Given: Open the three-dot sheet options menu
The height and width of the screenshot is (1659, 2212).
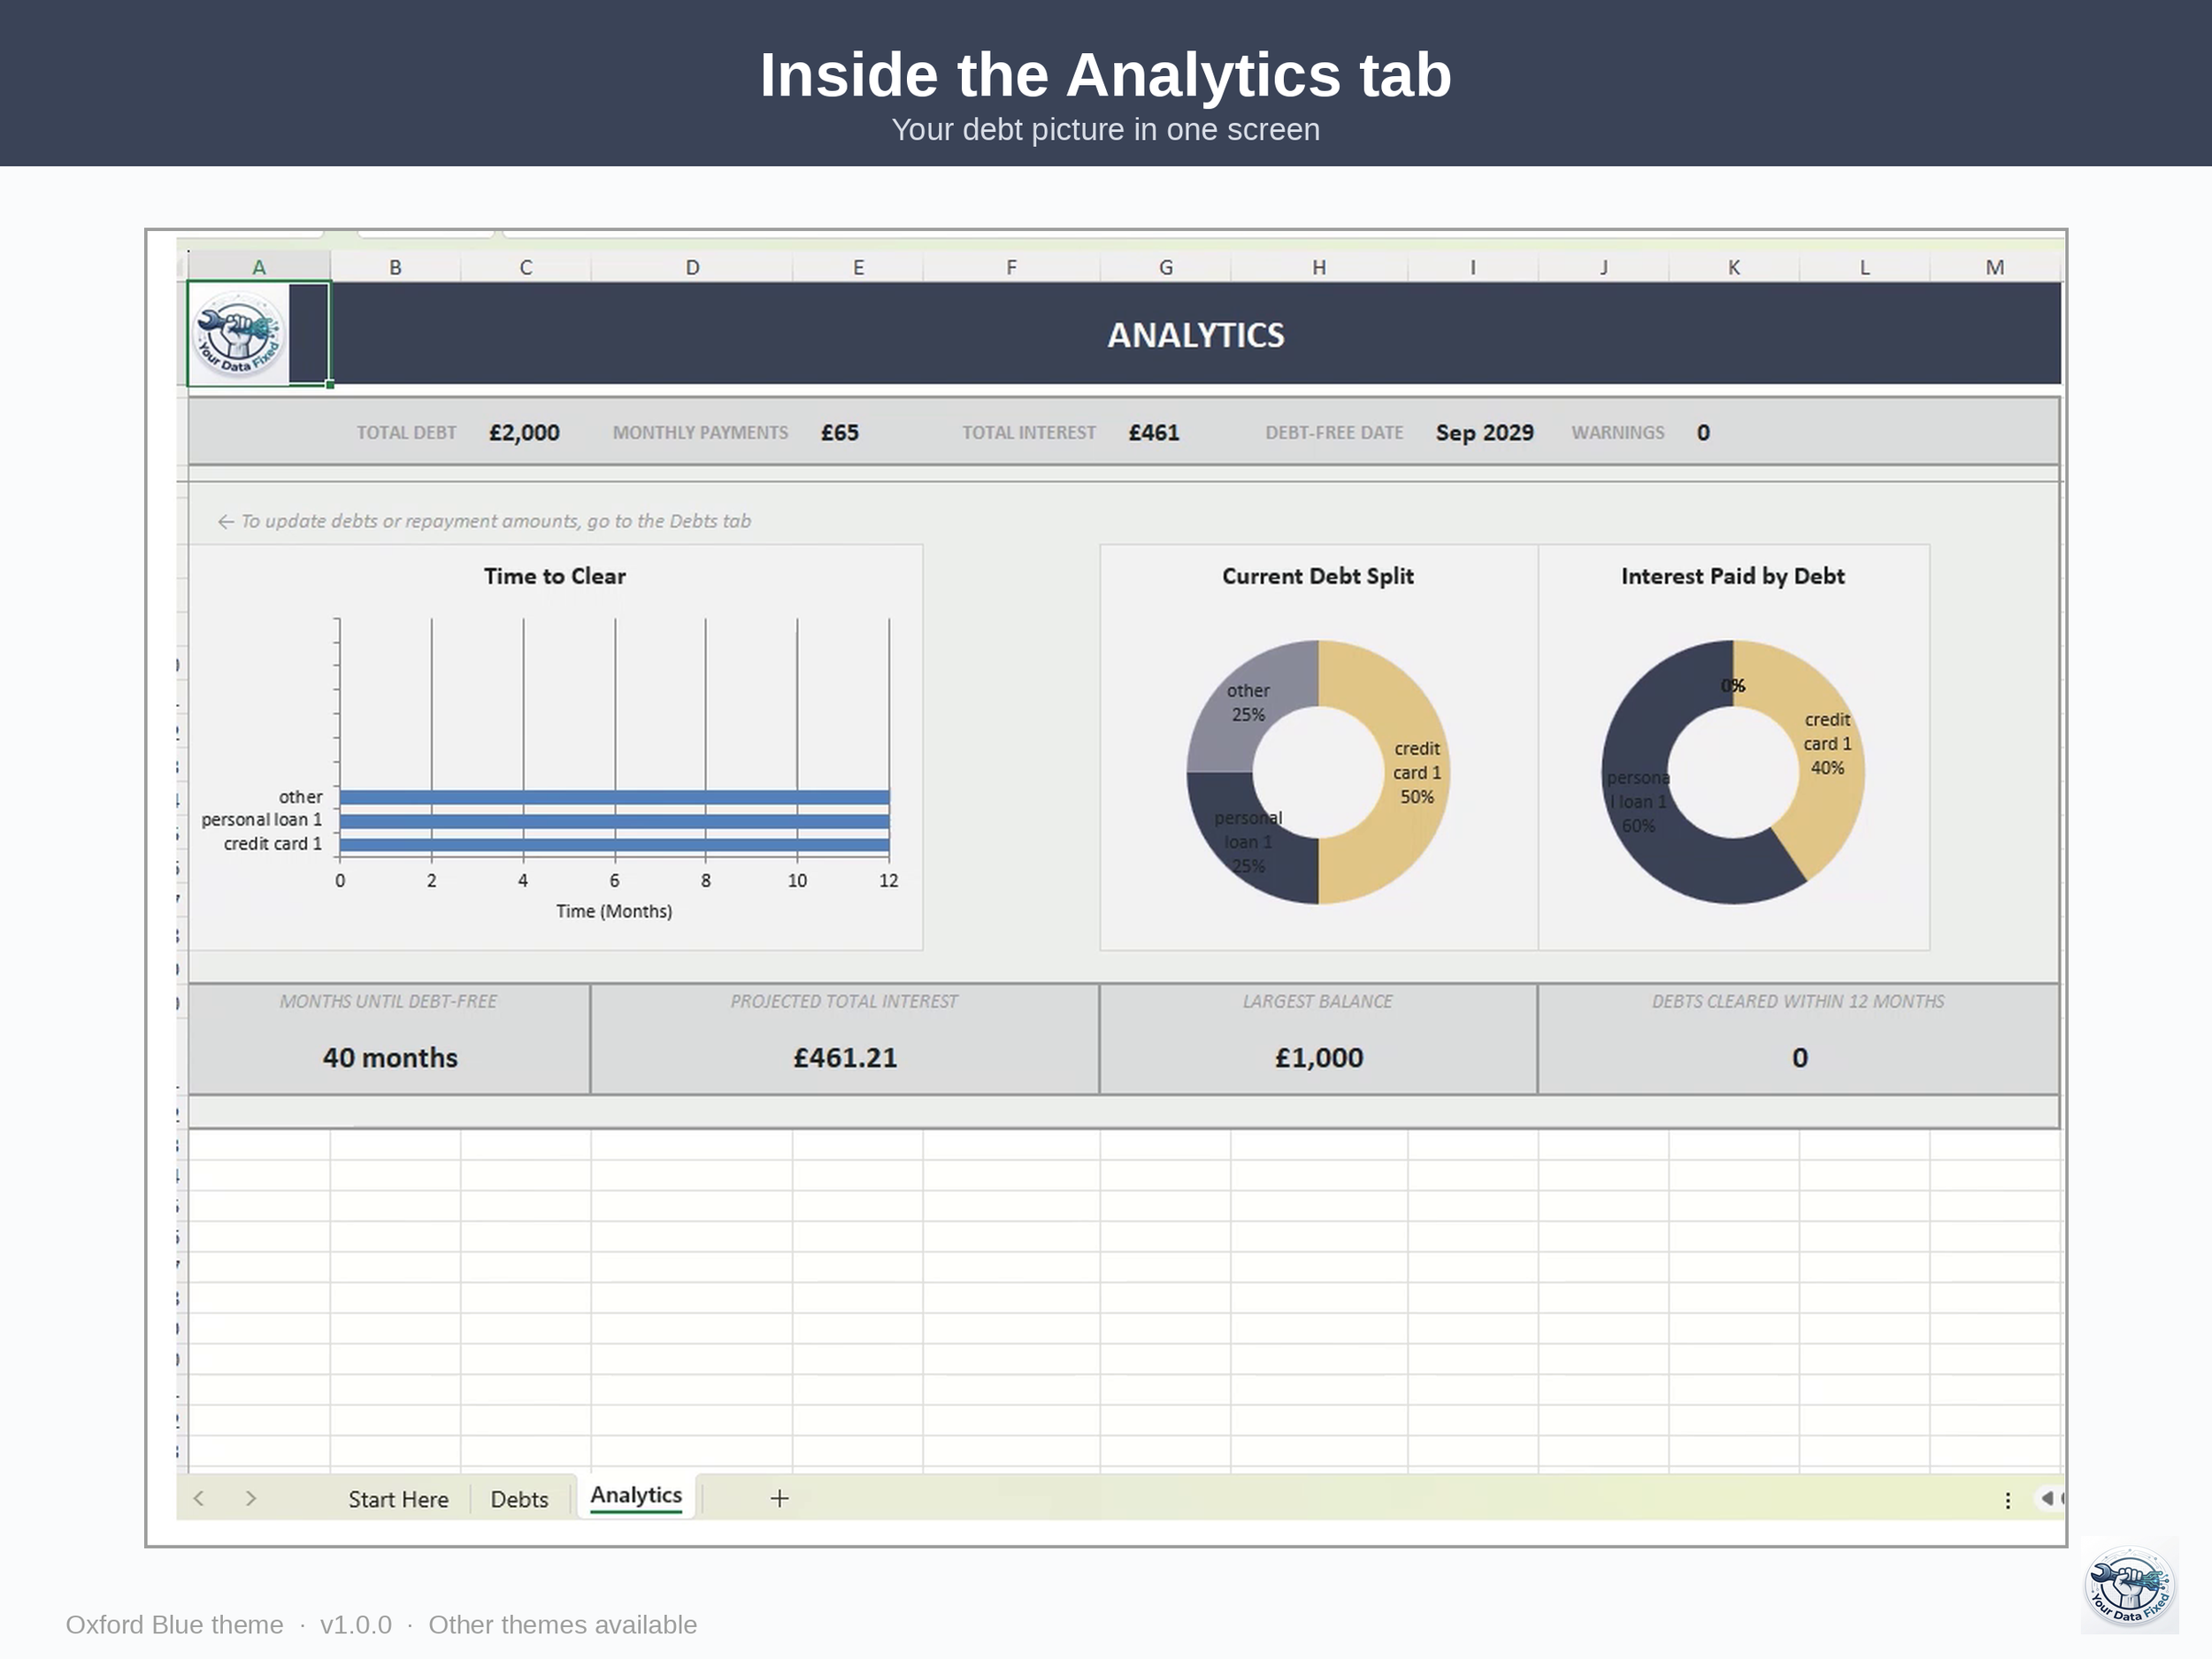Looking at the screenshot, I should (2007, 1499).
